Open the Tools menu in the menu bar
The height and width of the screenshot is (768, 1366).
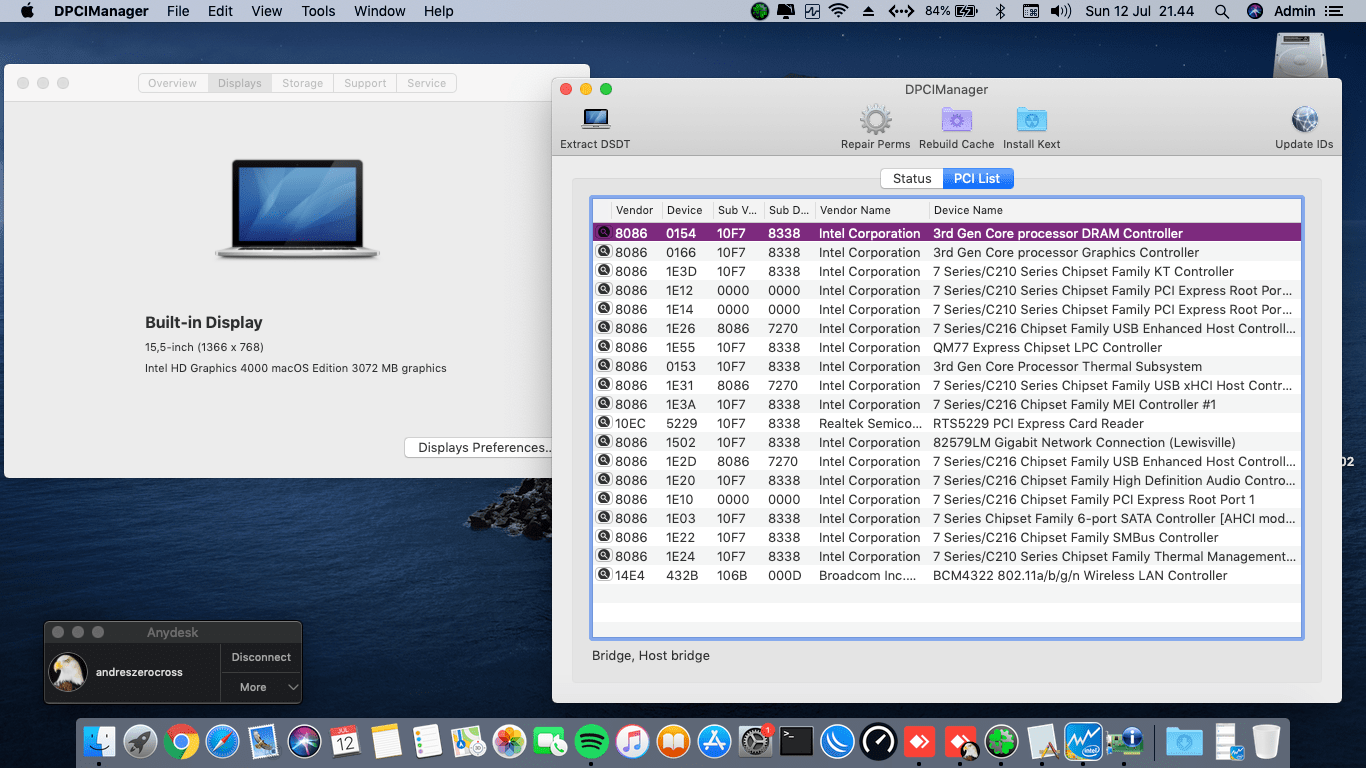click(x=318, y=11)
